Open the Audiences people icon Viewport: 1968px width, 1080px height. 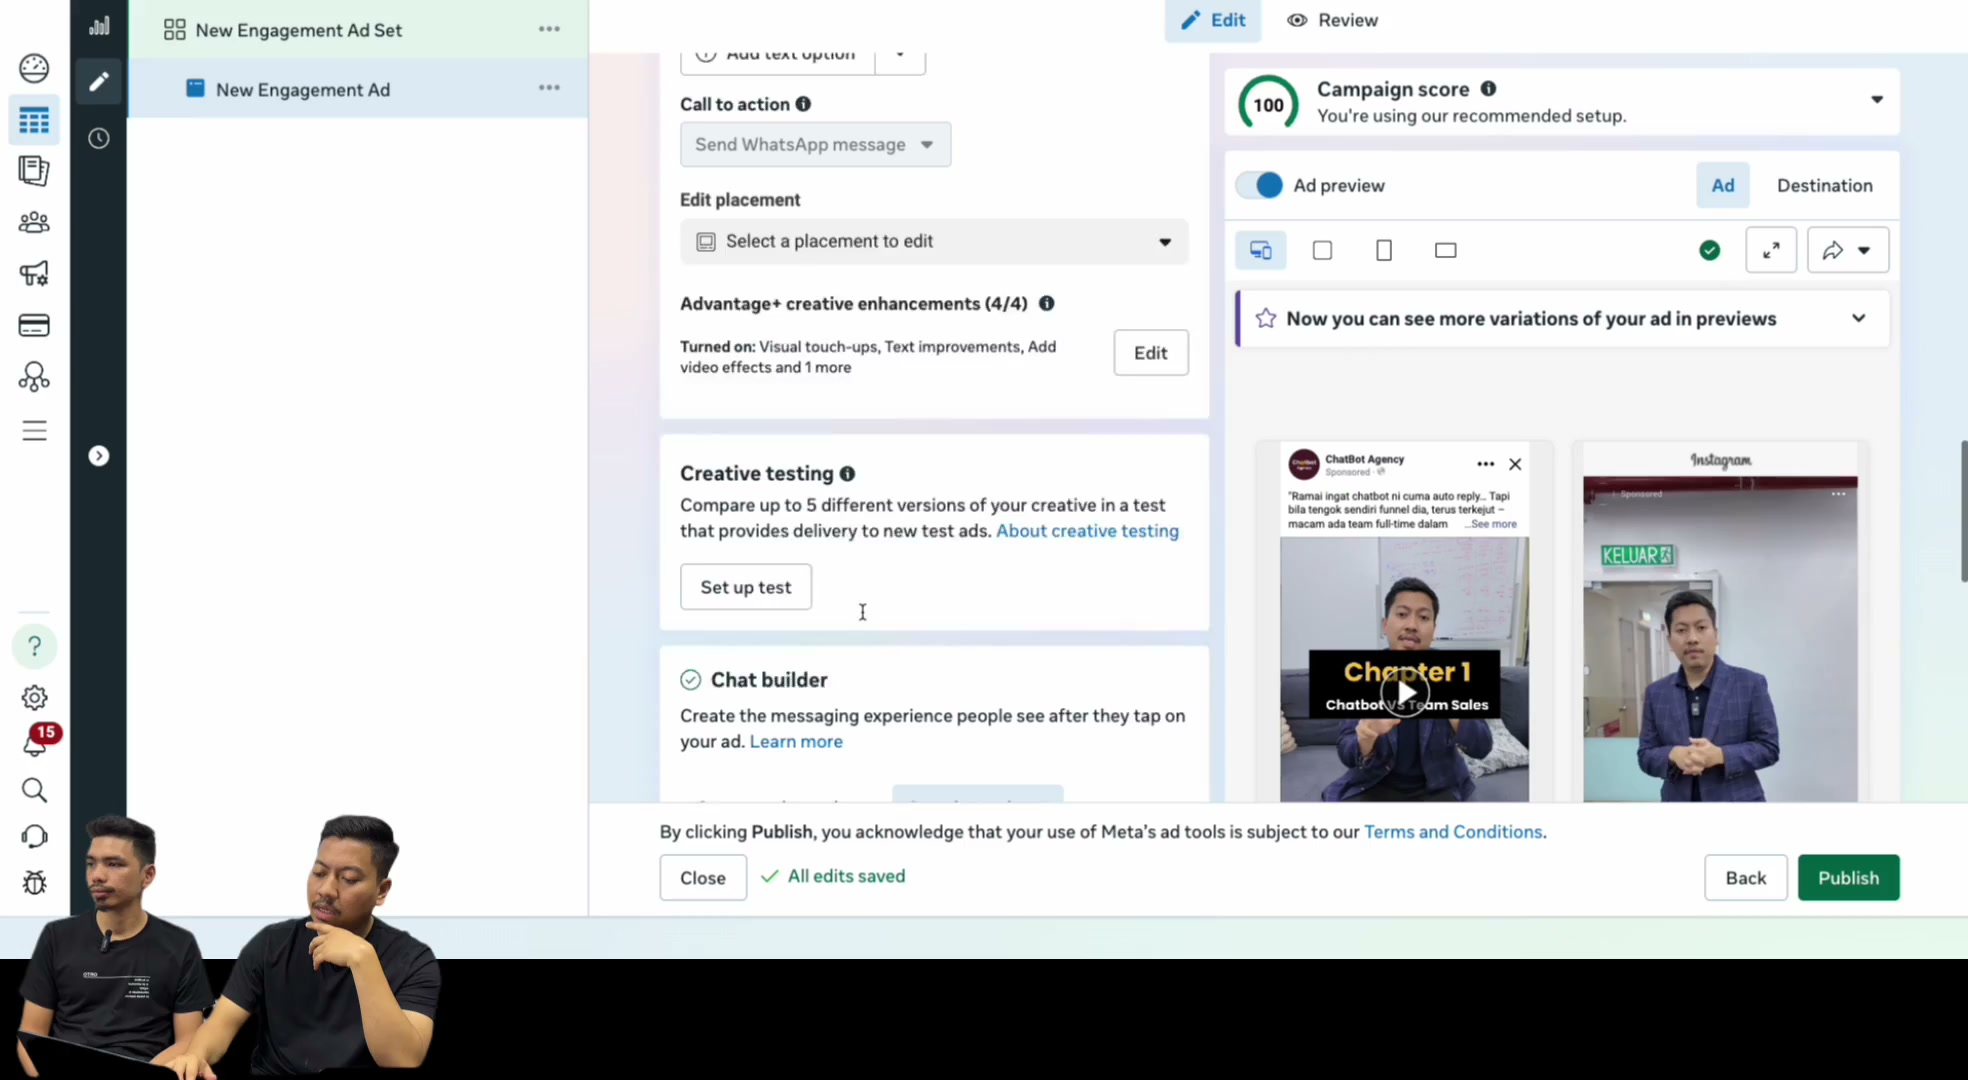34,222
